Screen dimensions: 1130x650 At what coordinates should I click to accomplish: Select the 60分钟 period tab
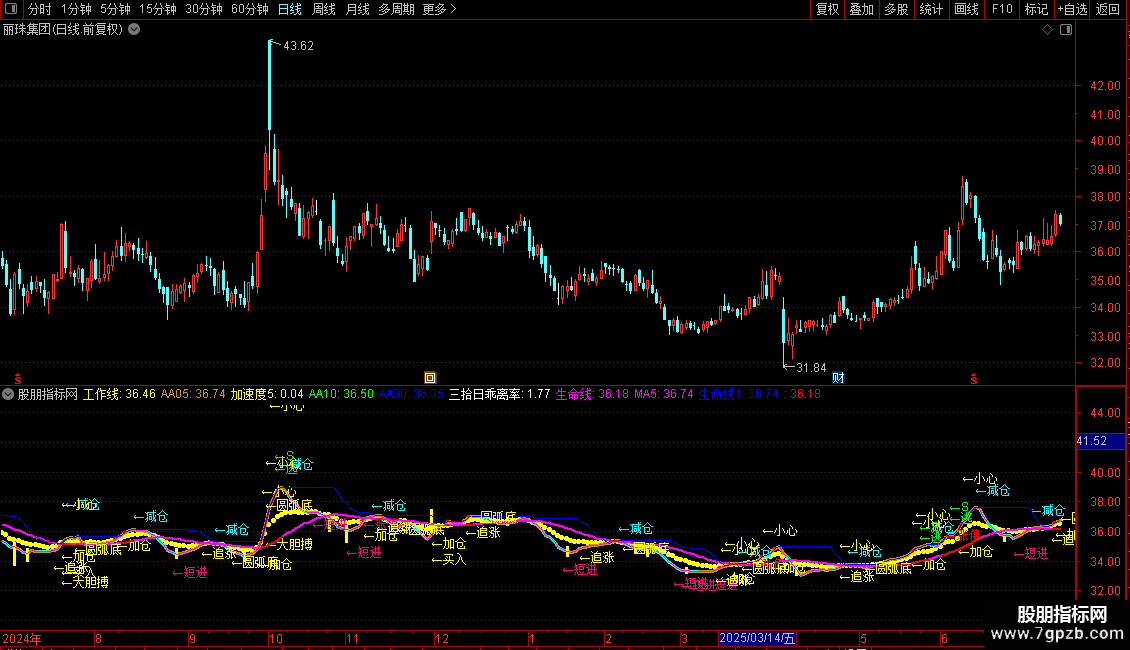click(x=249, y=9)
